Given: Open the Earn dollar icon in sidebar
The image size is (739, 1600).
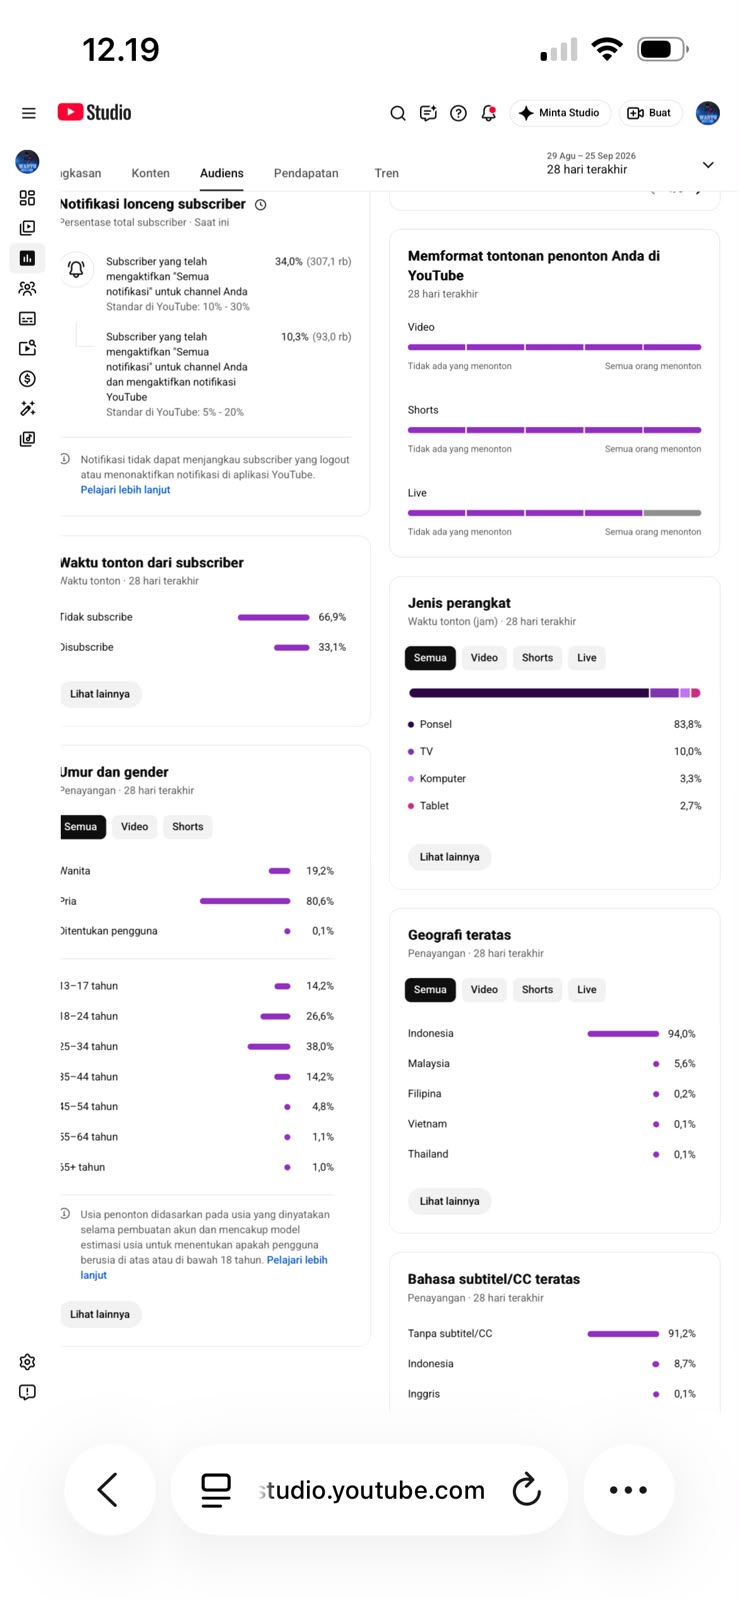Looking at the screenshot, I should [27, 378].
